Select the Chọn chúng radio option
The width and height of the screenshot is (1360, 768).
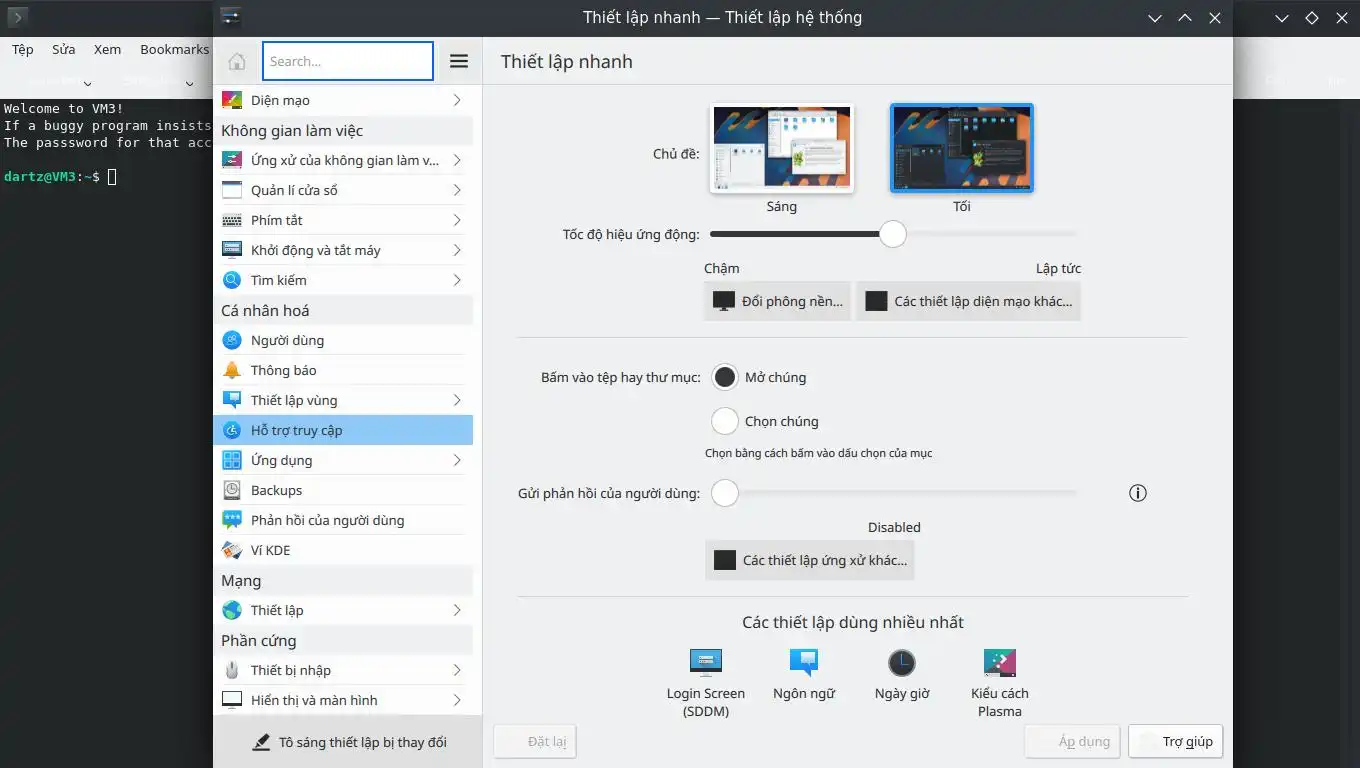(x=725, y=421)
